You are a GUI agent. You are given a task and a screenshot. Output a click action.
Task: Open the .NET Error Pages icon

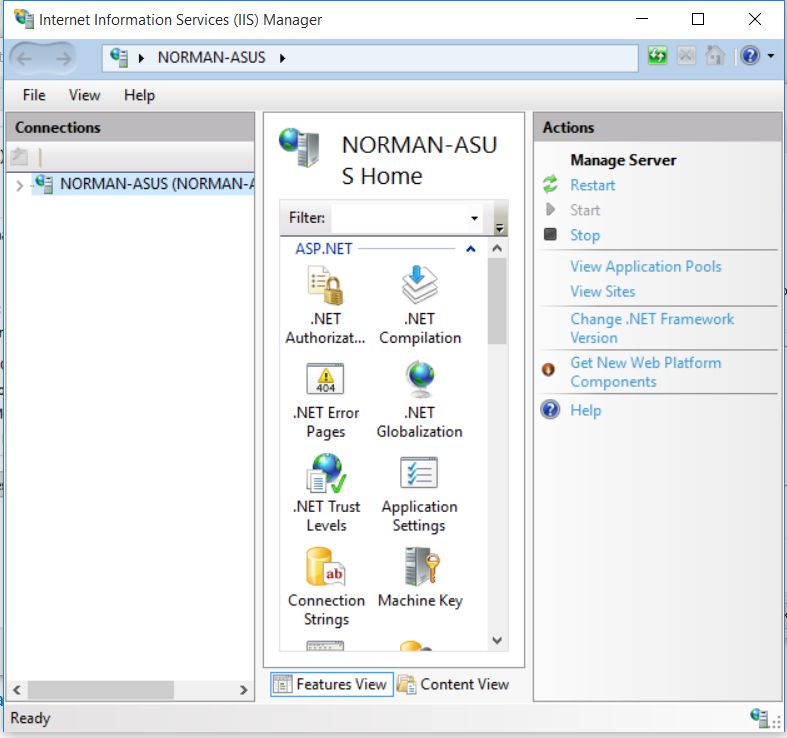click(326, 379)
